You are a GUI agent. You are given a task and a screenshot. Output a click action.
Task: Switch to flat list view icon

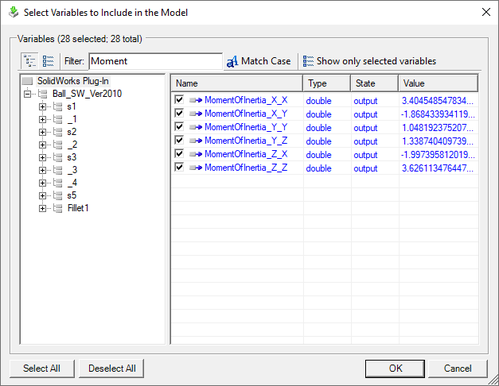(48, 61)
